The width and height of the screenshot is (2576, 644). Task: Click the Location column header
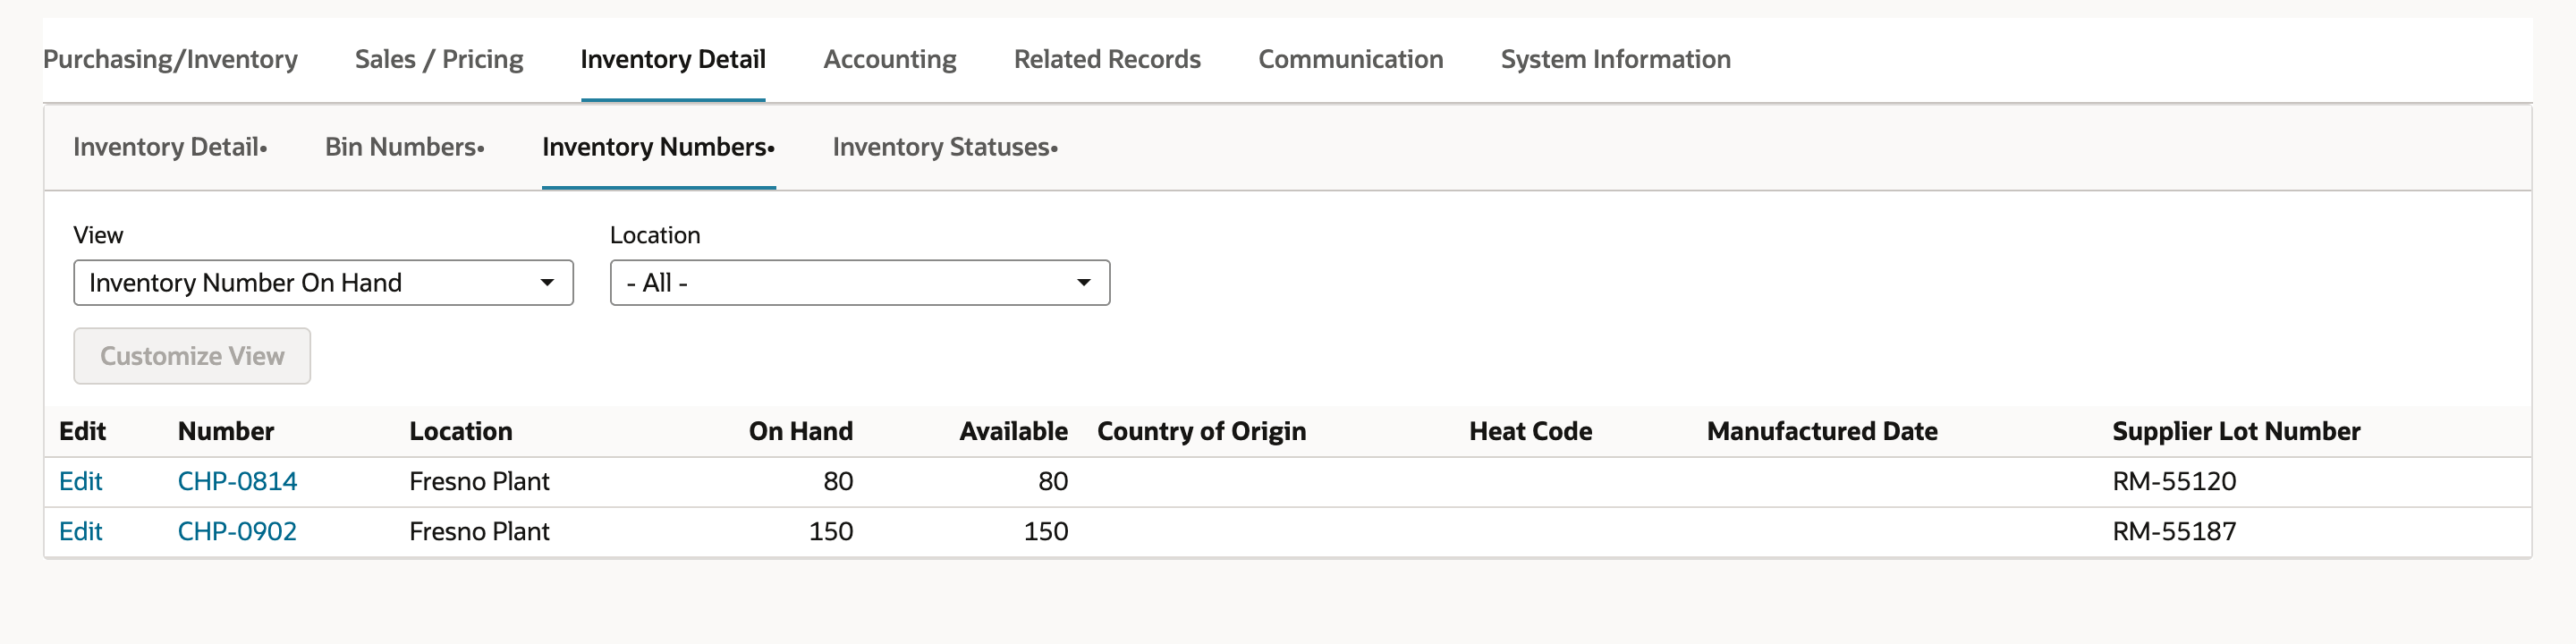pos(461,431)
